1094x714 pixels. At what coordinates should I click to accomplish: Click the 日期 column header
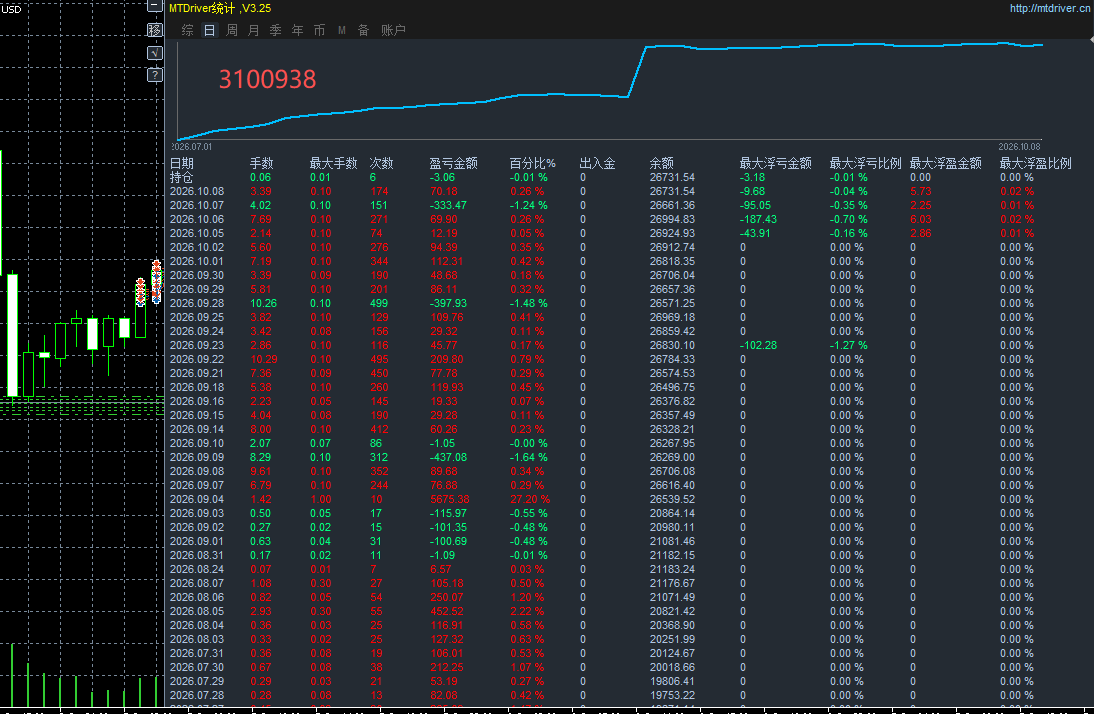pos(181,163)
